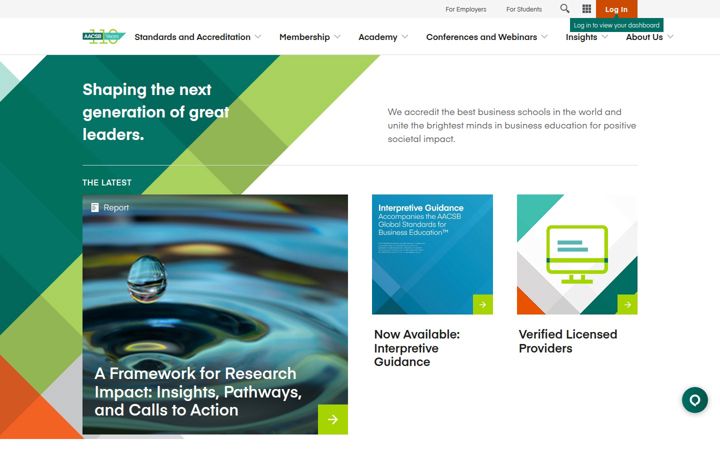
Task: Click 'Shaping the next generation' headline
Action: 156,112
